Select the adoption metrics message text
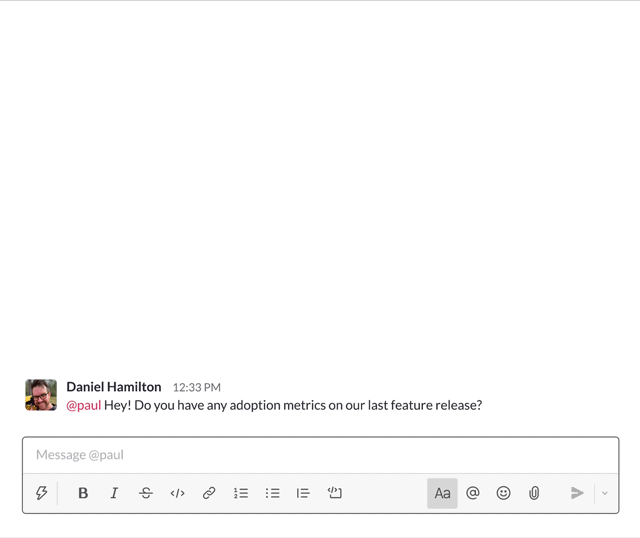The width and height of the screenshot is (640, 538). [293, 405]
